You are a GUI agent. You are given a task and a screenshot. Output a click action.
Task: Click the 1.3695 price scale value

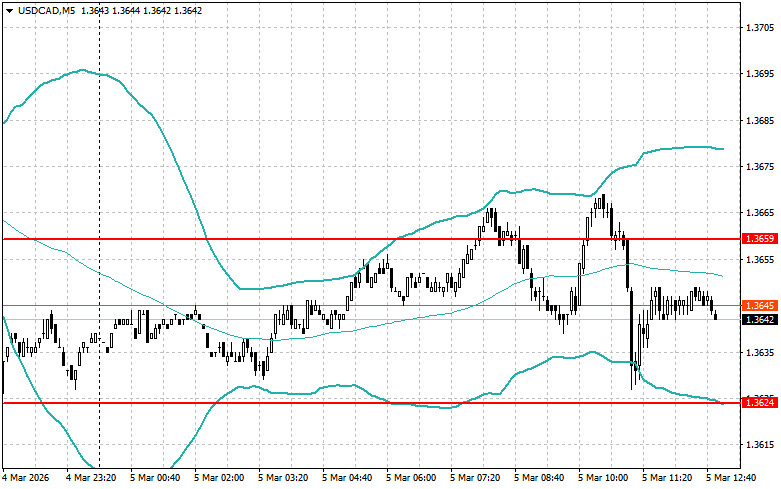(x=761, y=74)
